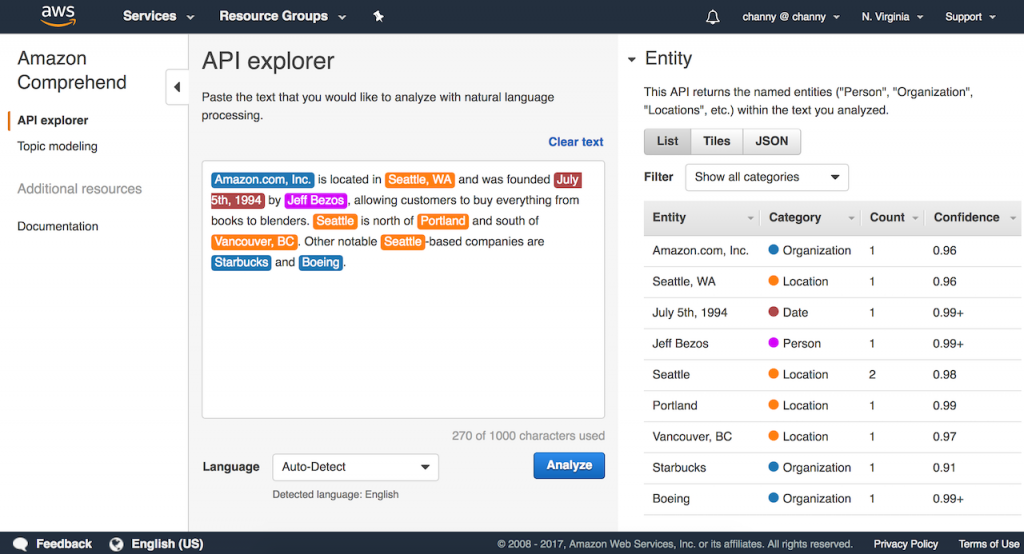Click the Detected language: English label
Image resolution: width=1024 pixels, height=554 pixels.
click(335, 495)
